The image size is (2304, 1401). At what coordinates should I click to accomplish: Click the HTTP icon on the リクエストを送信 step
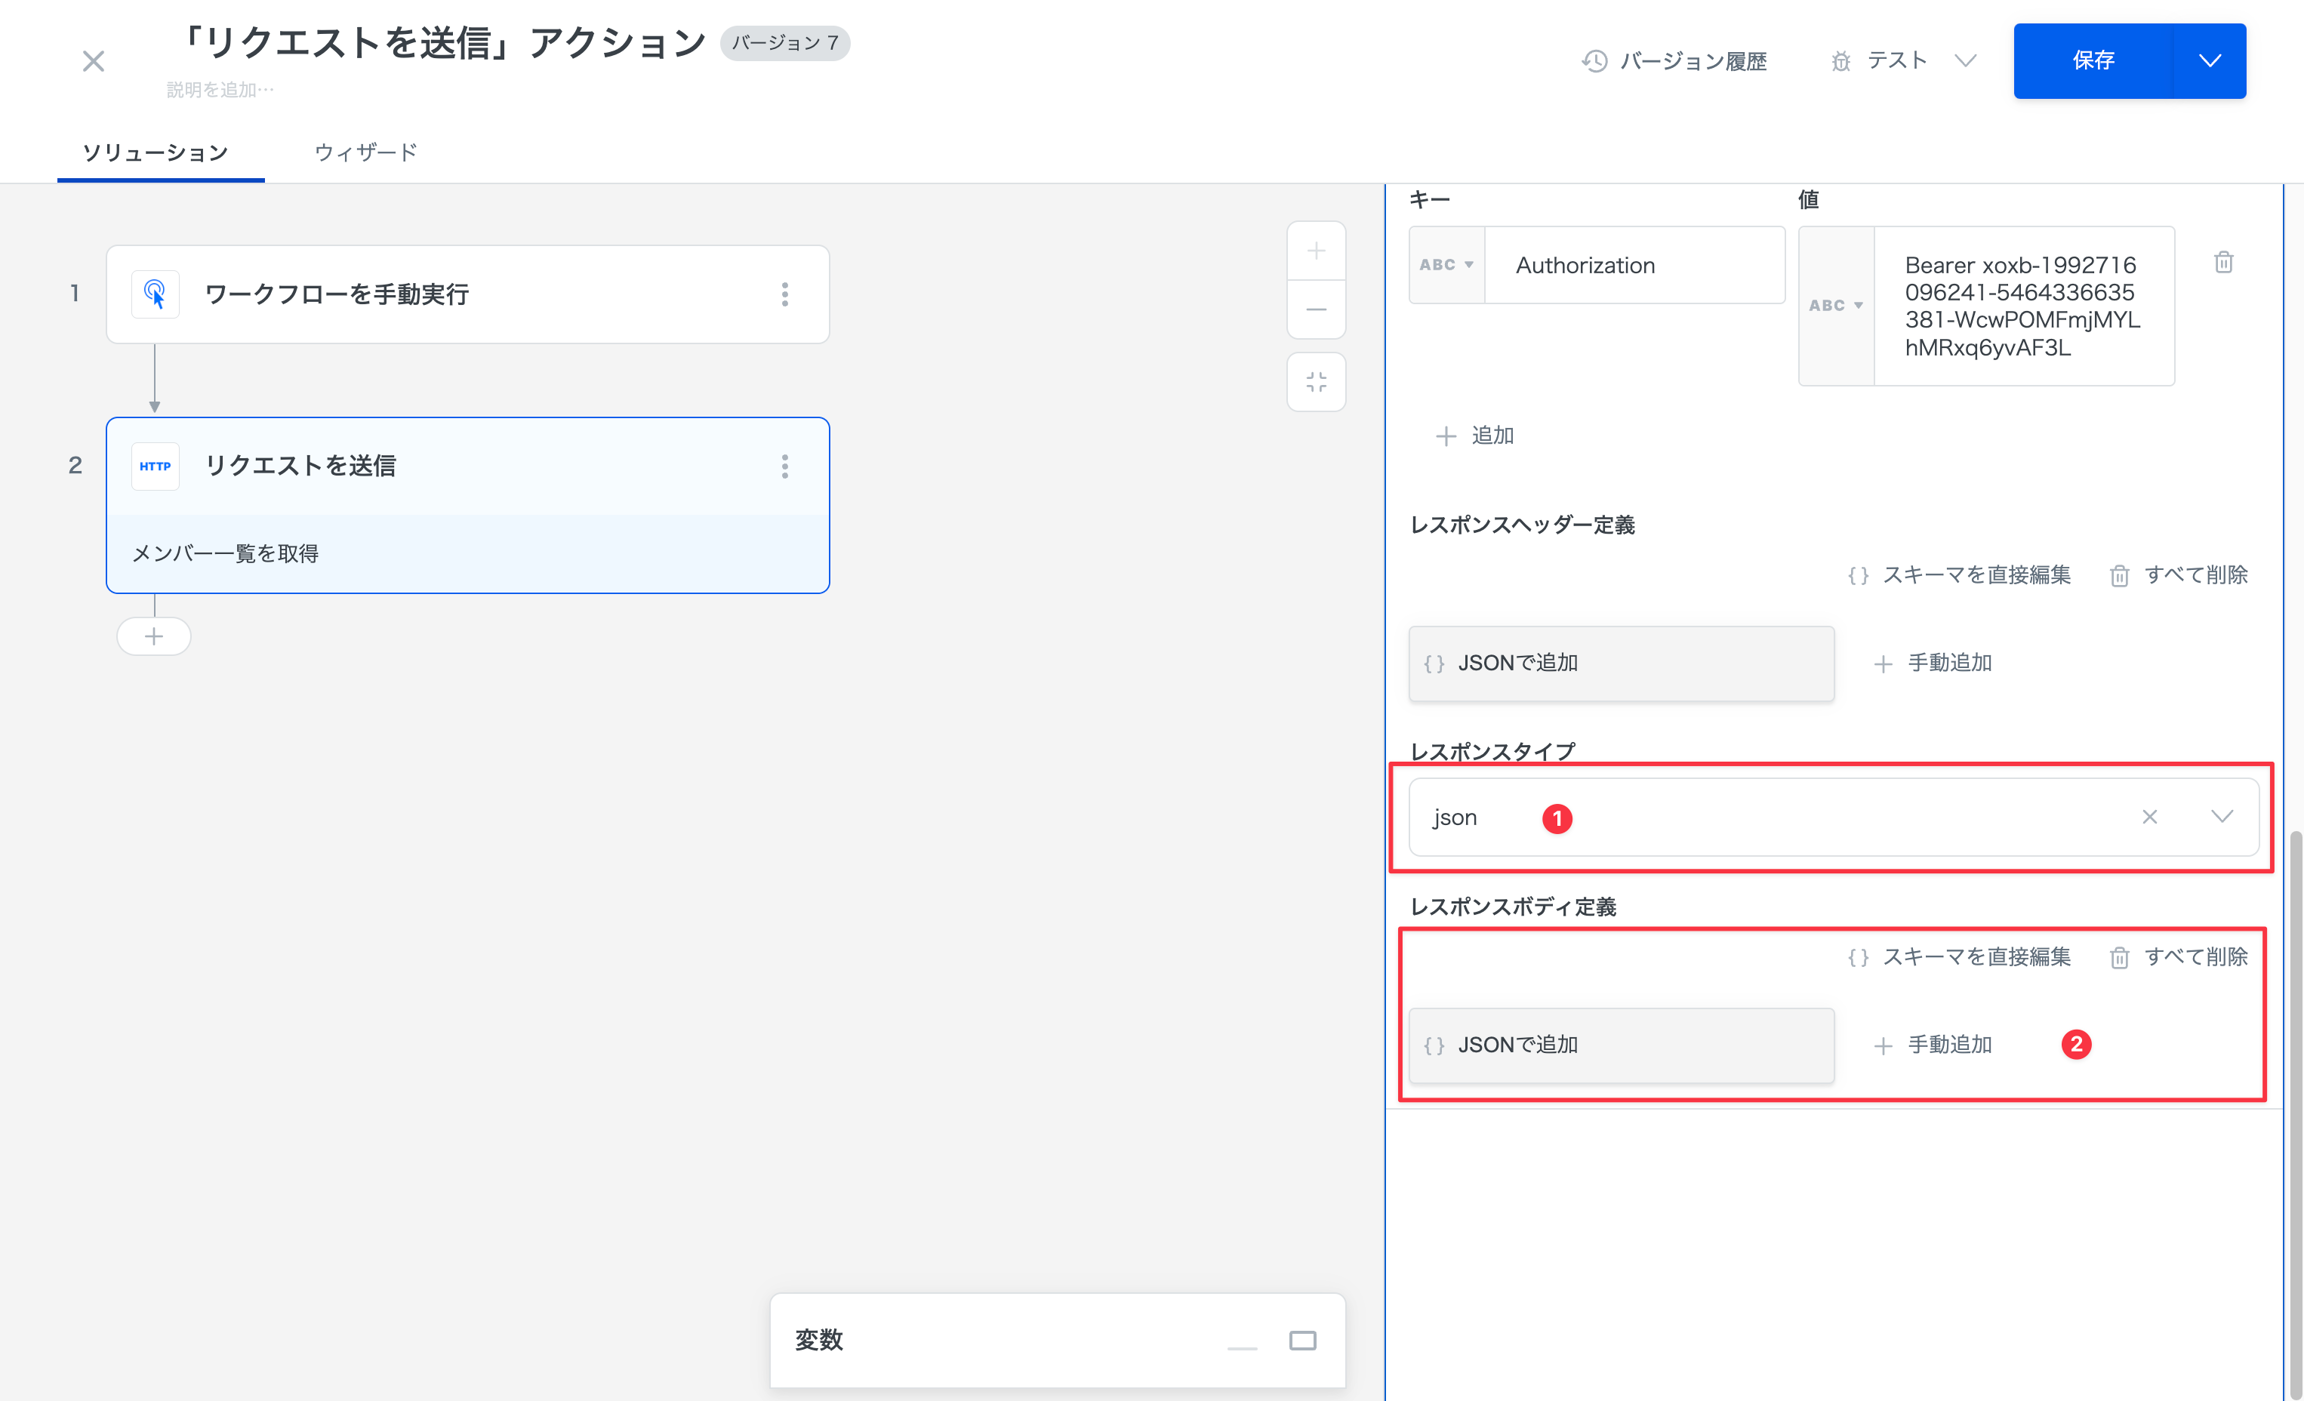pos(155,465)
